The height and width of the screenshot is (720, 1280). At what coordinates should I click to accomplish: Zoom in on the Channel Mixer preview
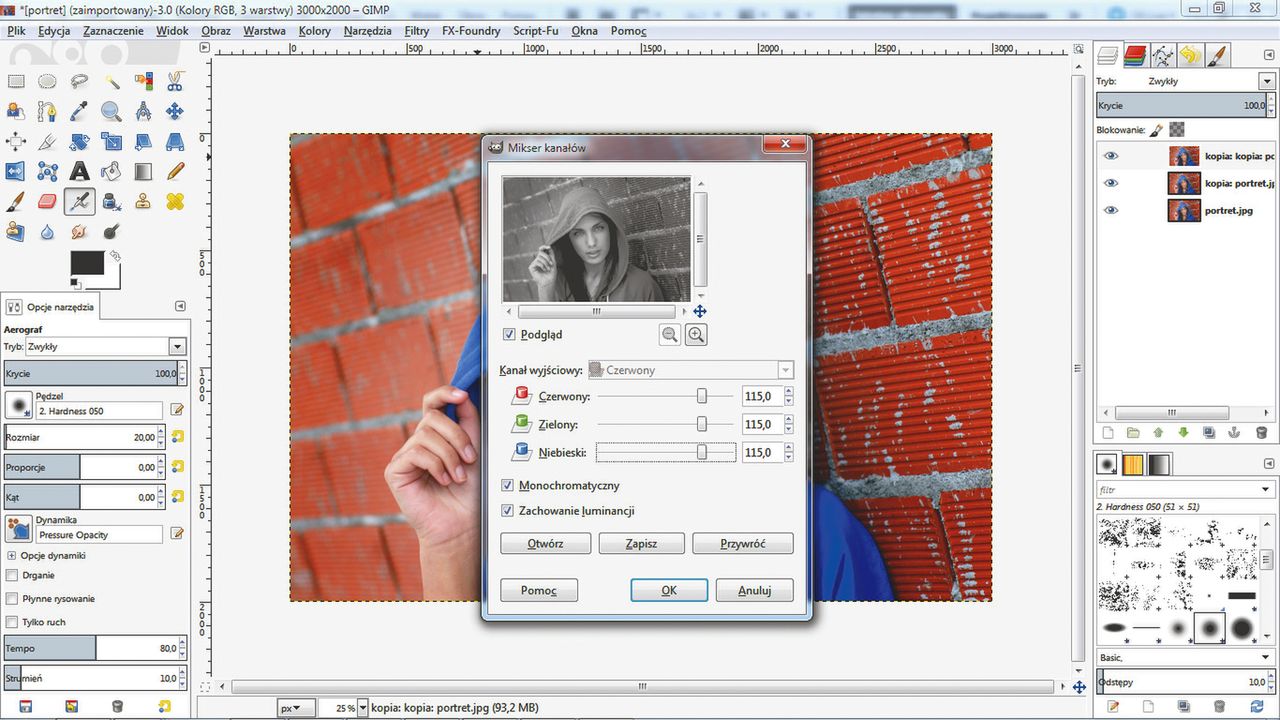click(x=696, y=335)
